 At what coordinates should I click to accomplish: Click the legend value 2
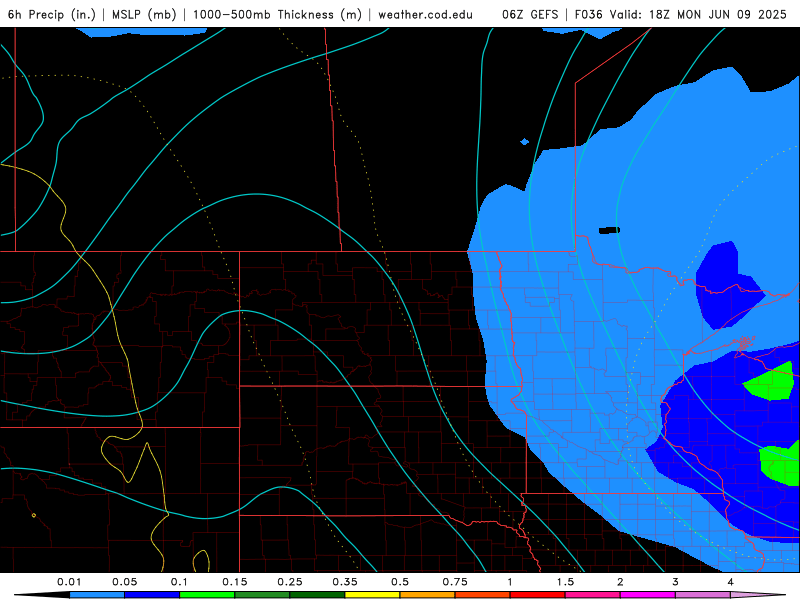[620, 582]
